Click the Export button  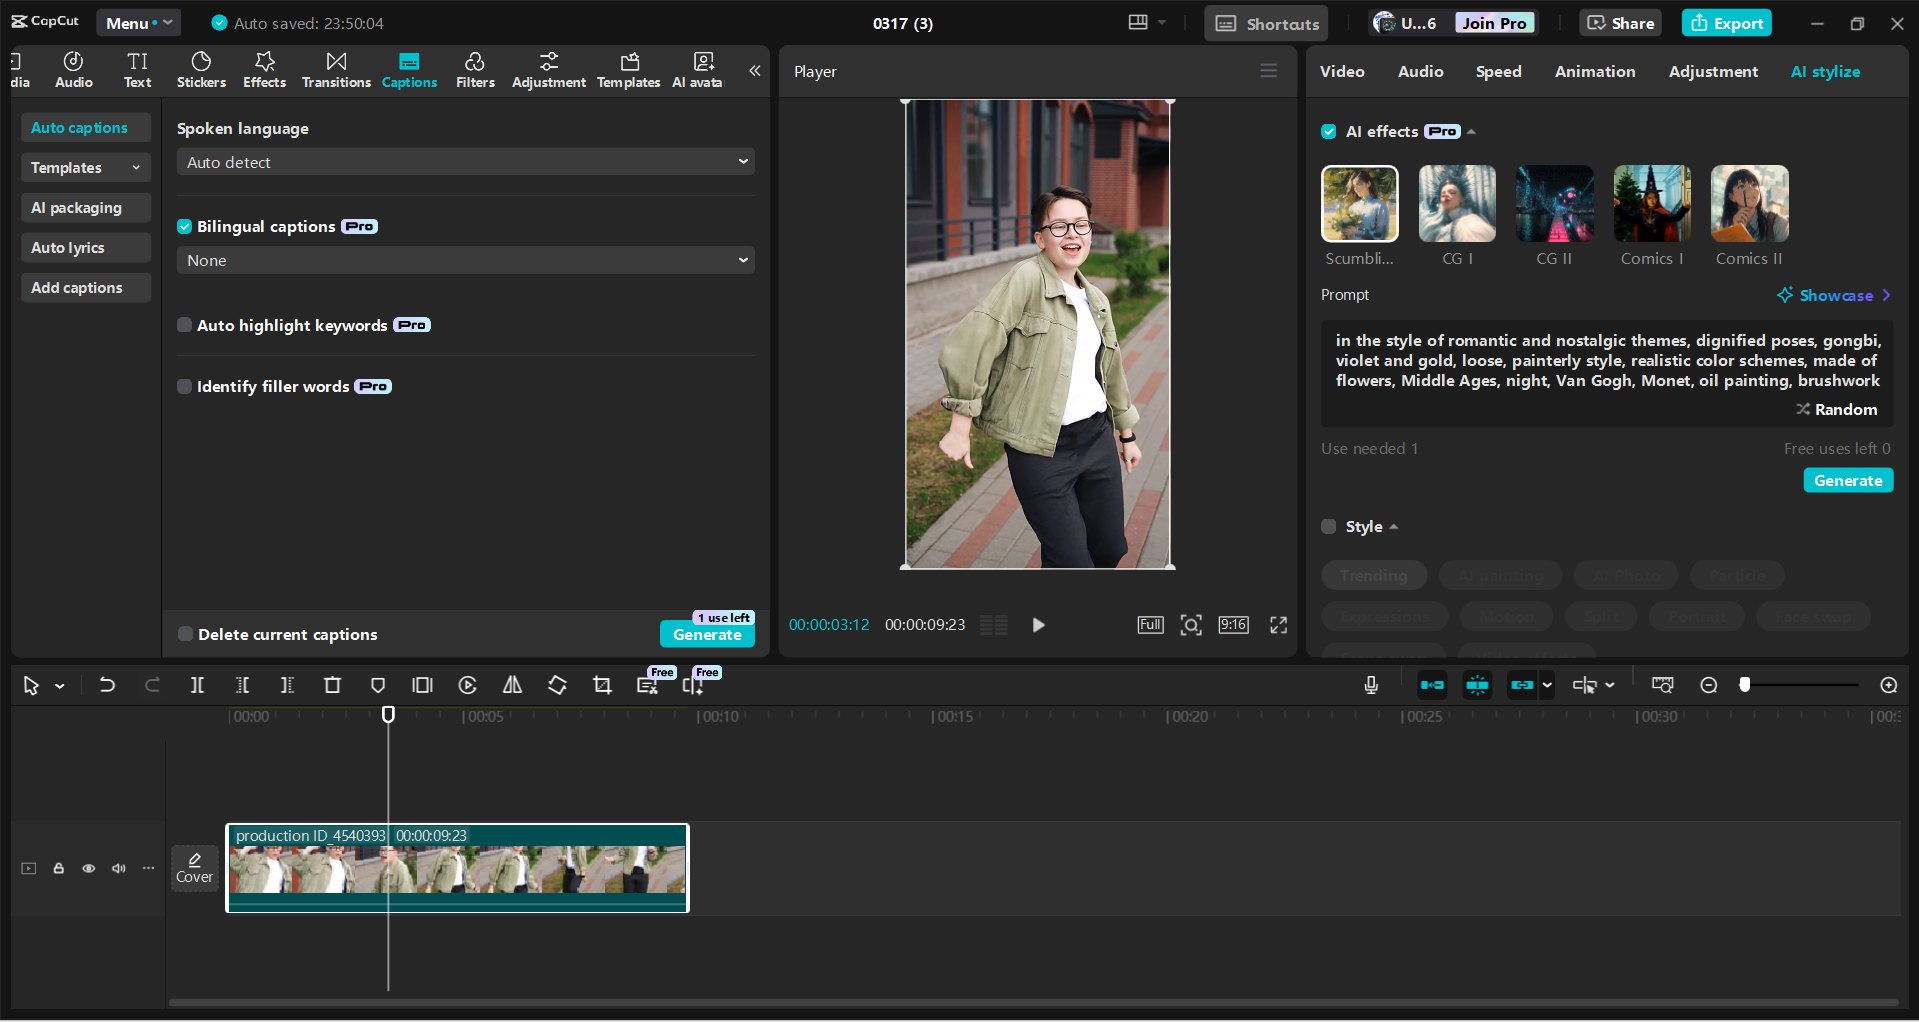pos(1726,23)
